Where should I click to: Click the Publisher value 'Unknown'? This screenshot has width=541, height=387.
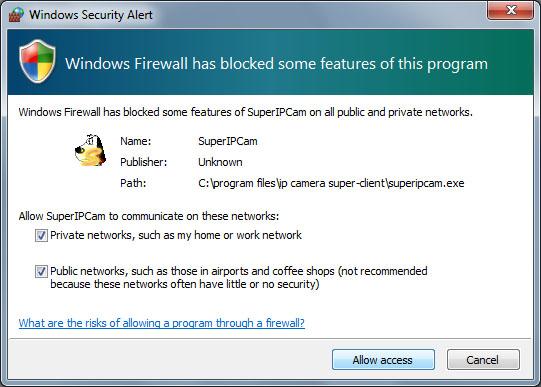[x=220, y=162]
